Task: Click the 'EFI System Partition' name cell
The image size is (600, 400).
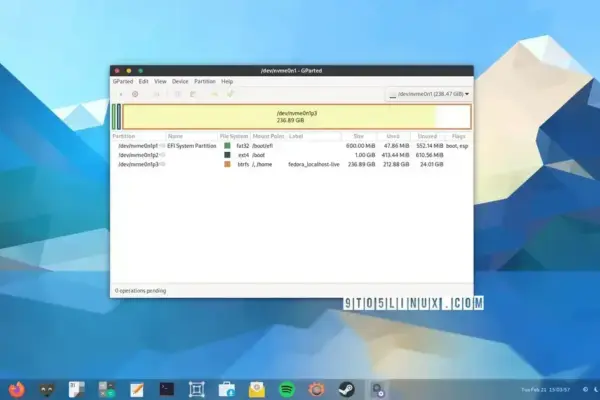Action: tap(192, 146)
